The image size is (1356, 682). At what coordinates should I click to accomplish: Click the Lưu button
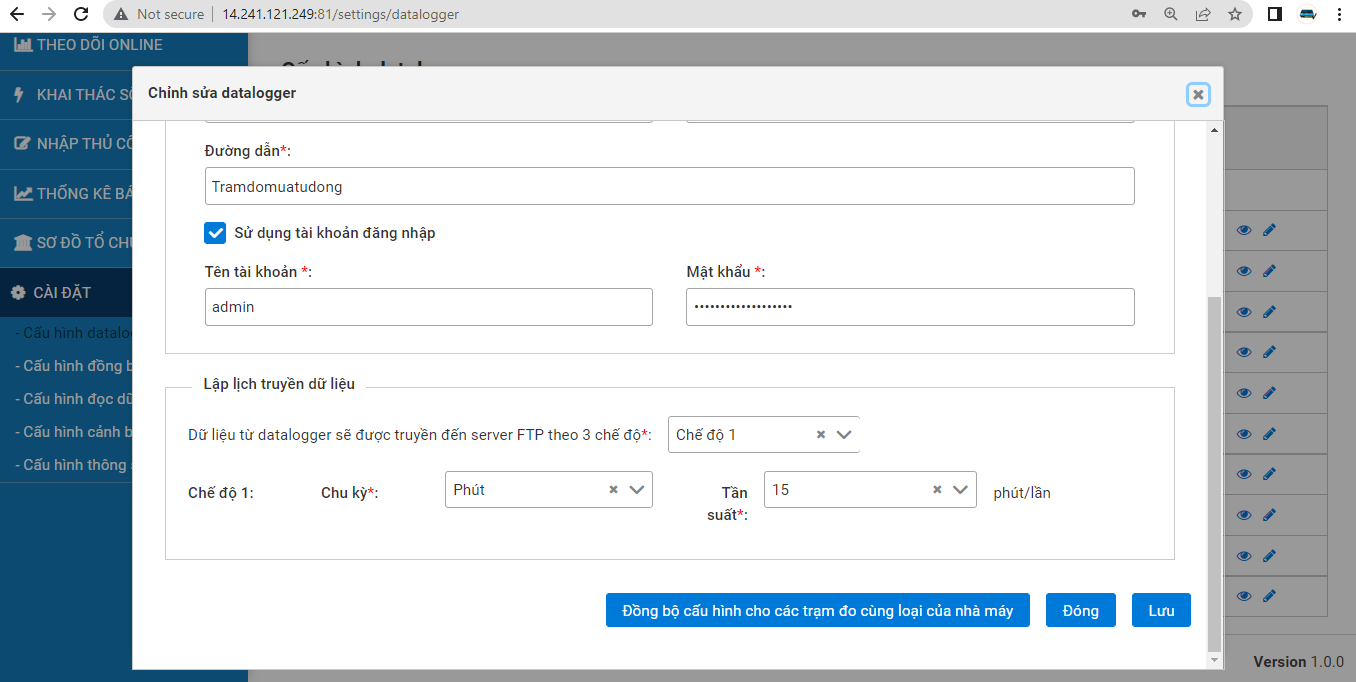pyautogui.click(x=1161, y=611)
